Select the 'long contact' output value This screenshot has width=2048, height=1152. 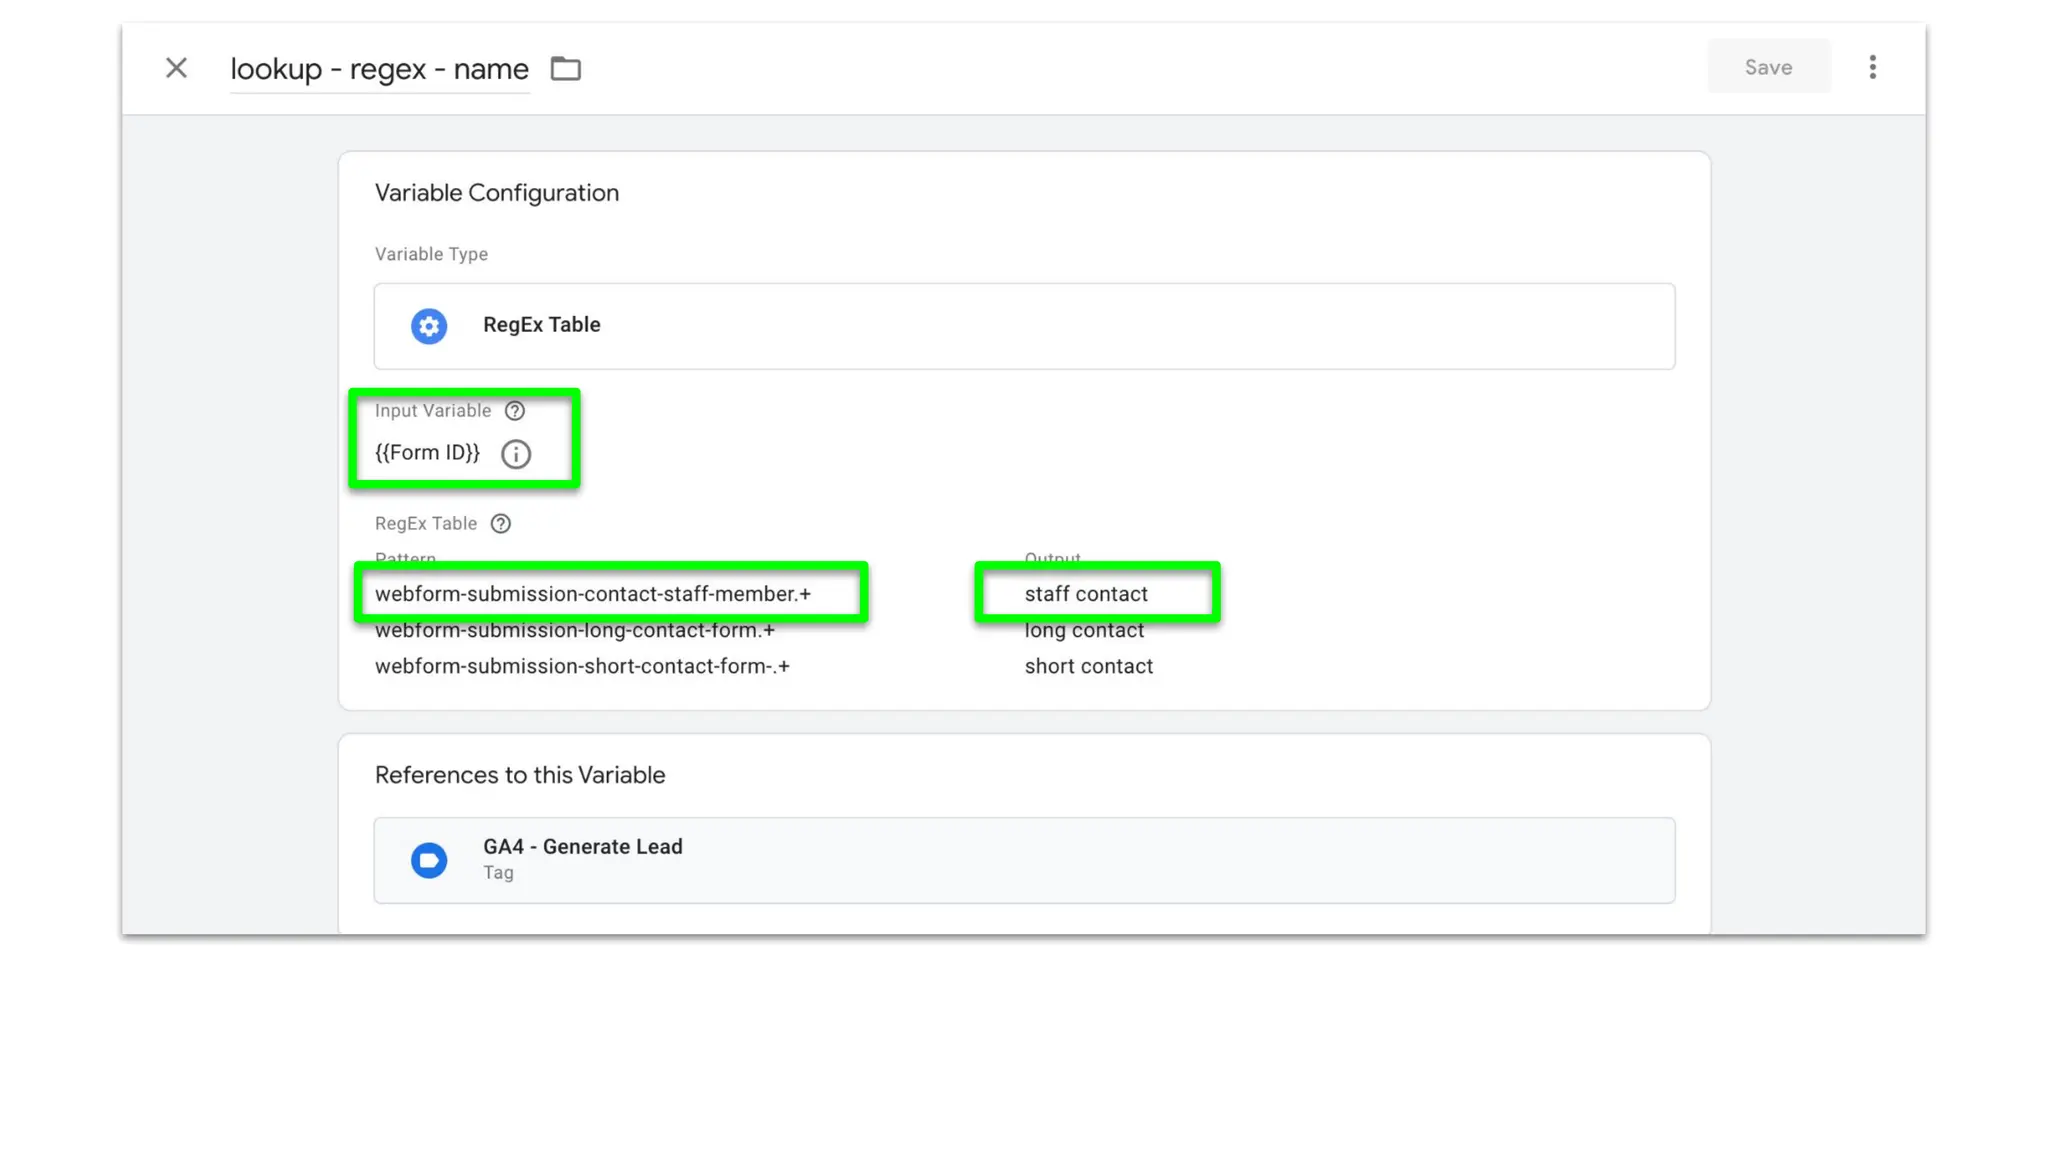(x=1084, y=631)
